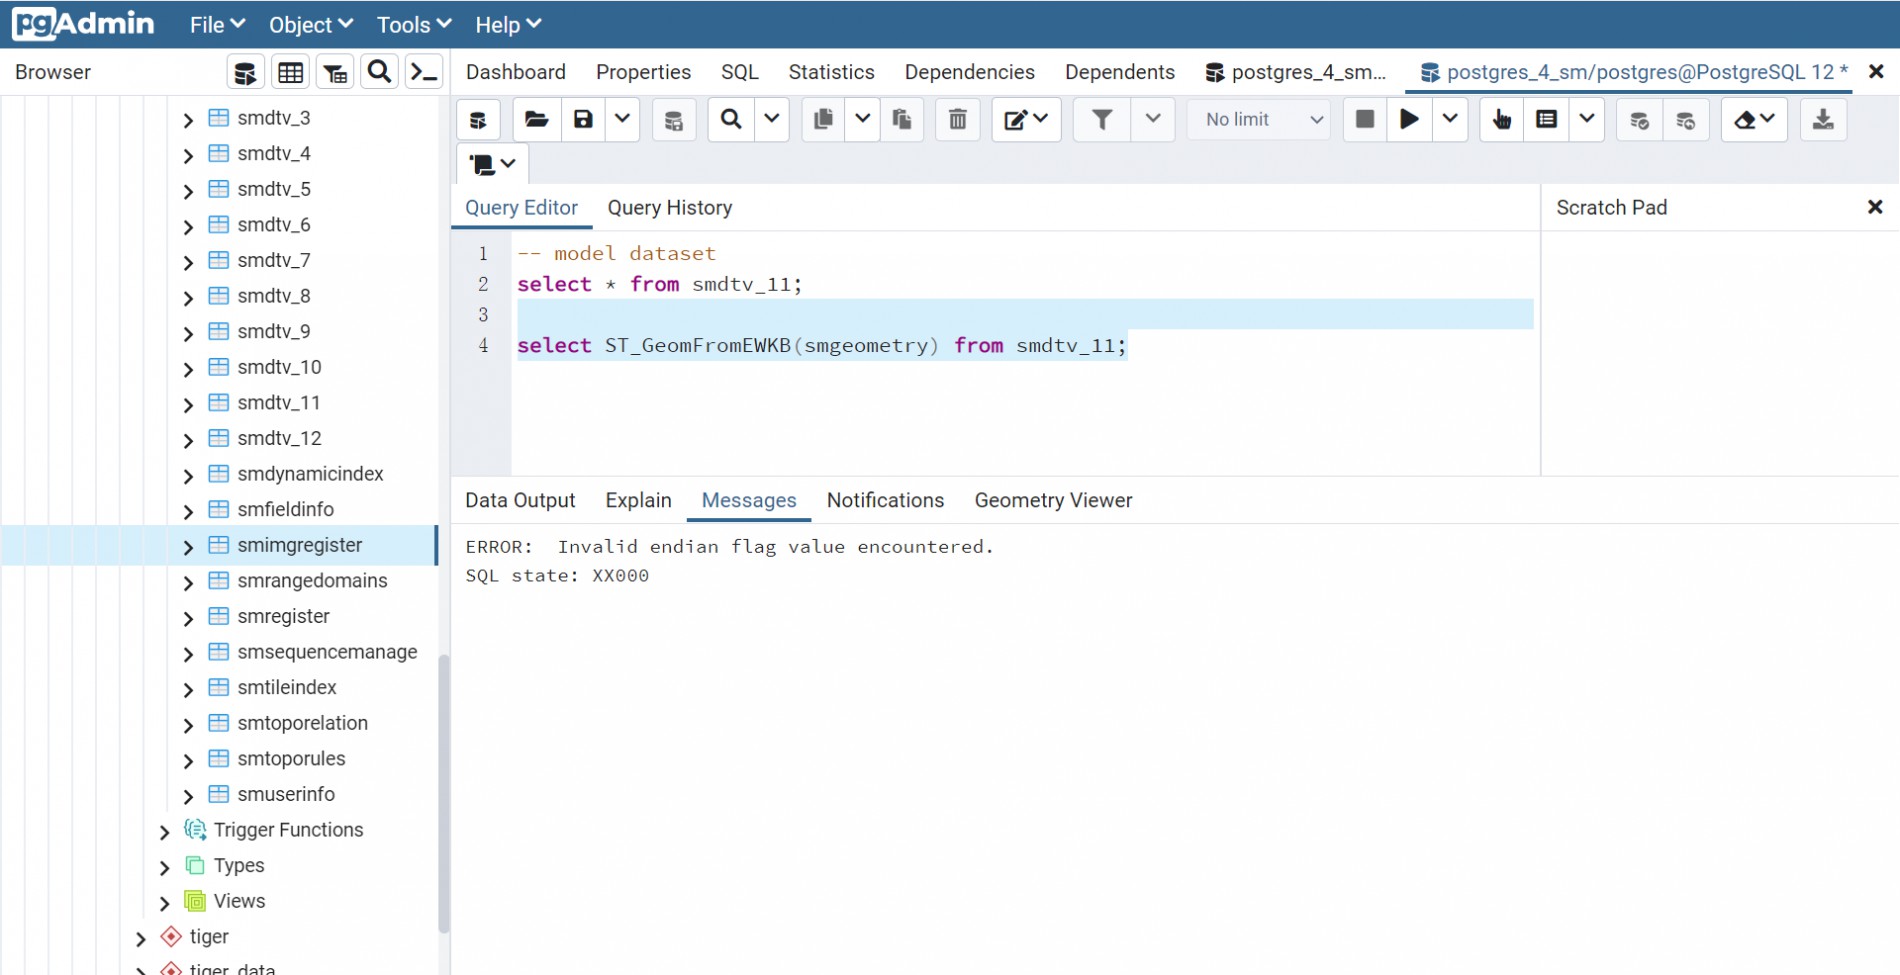The image size is (1900, 975).
Task: Open the PSQL terminal tool icon
Action: 424,73
